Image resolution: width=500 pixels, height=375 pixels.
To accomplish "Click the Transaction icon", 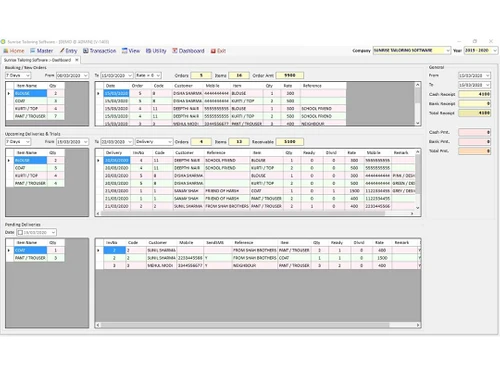I will 86,51.
